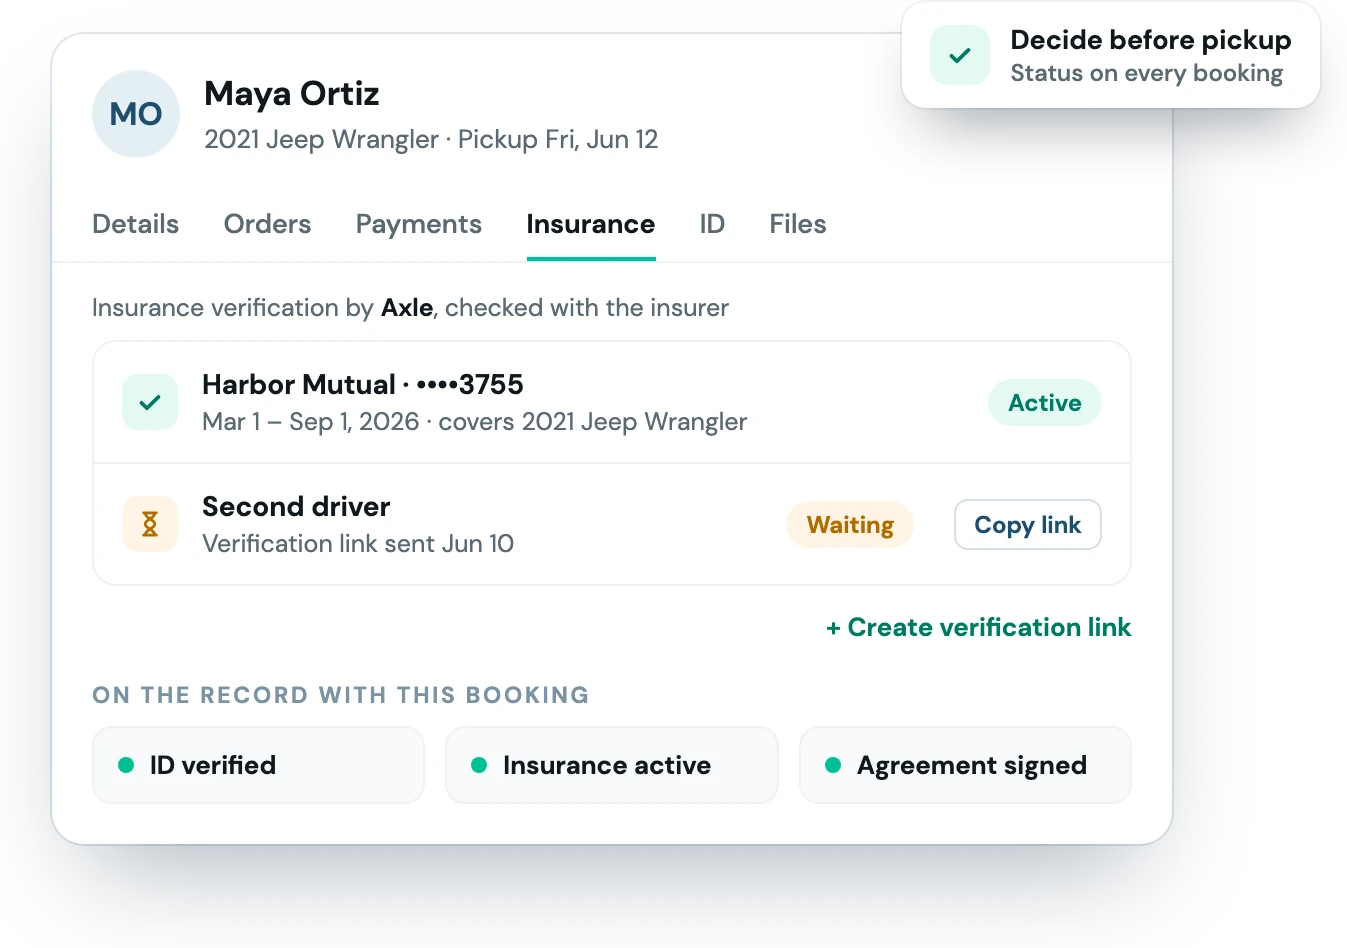Image resolution: width=1347 pixels, height=948 pixels.
Task: Click '2021 Jeep Wrangler · Pickup Fri, Jun 12'
Action: click(x=431, y=139)
